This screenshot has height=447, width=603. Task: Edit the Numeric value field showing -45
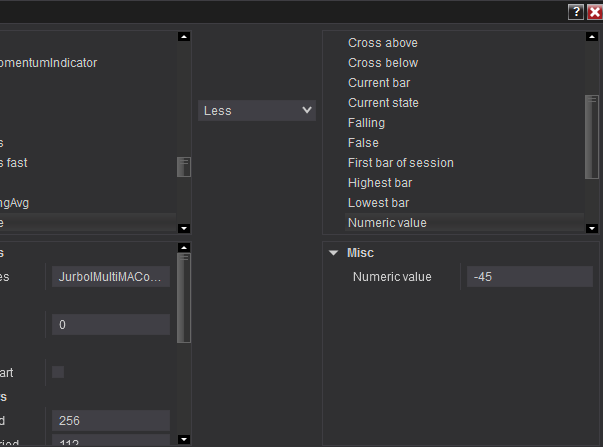530,277
